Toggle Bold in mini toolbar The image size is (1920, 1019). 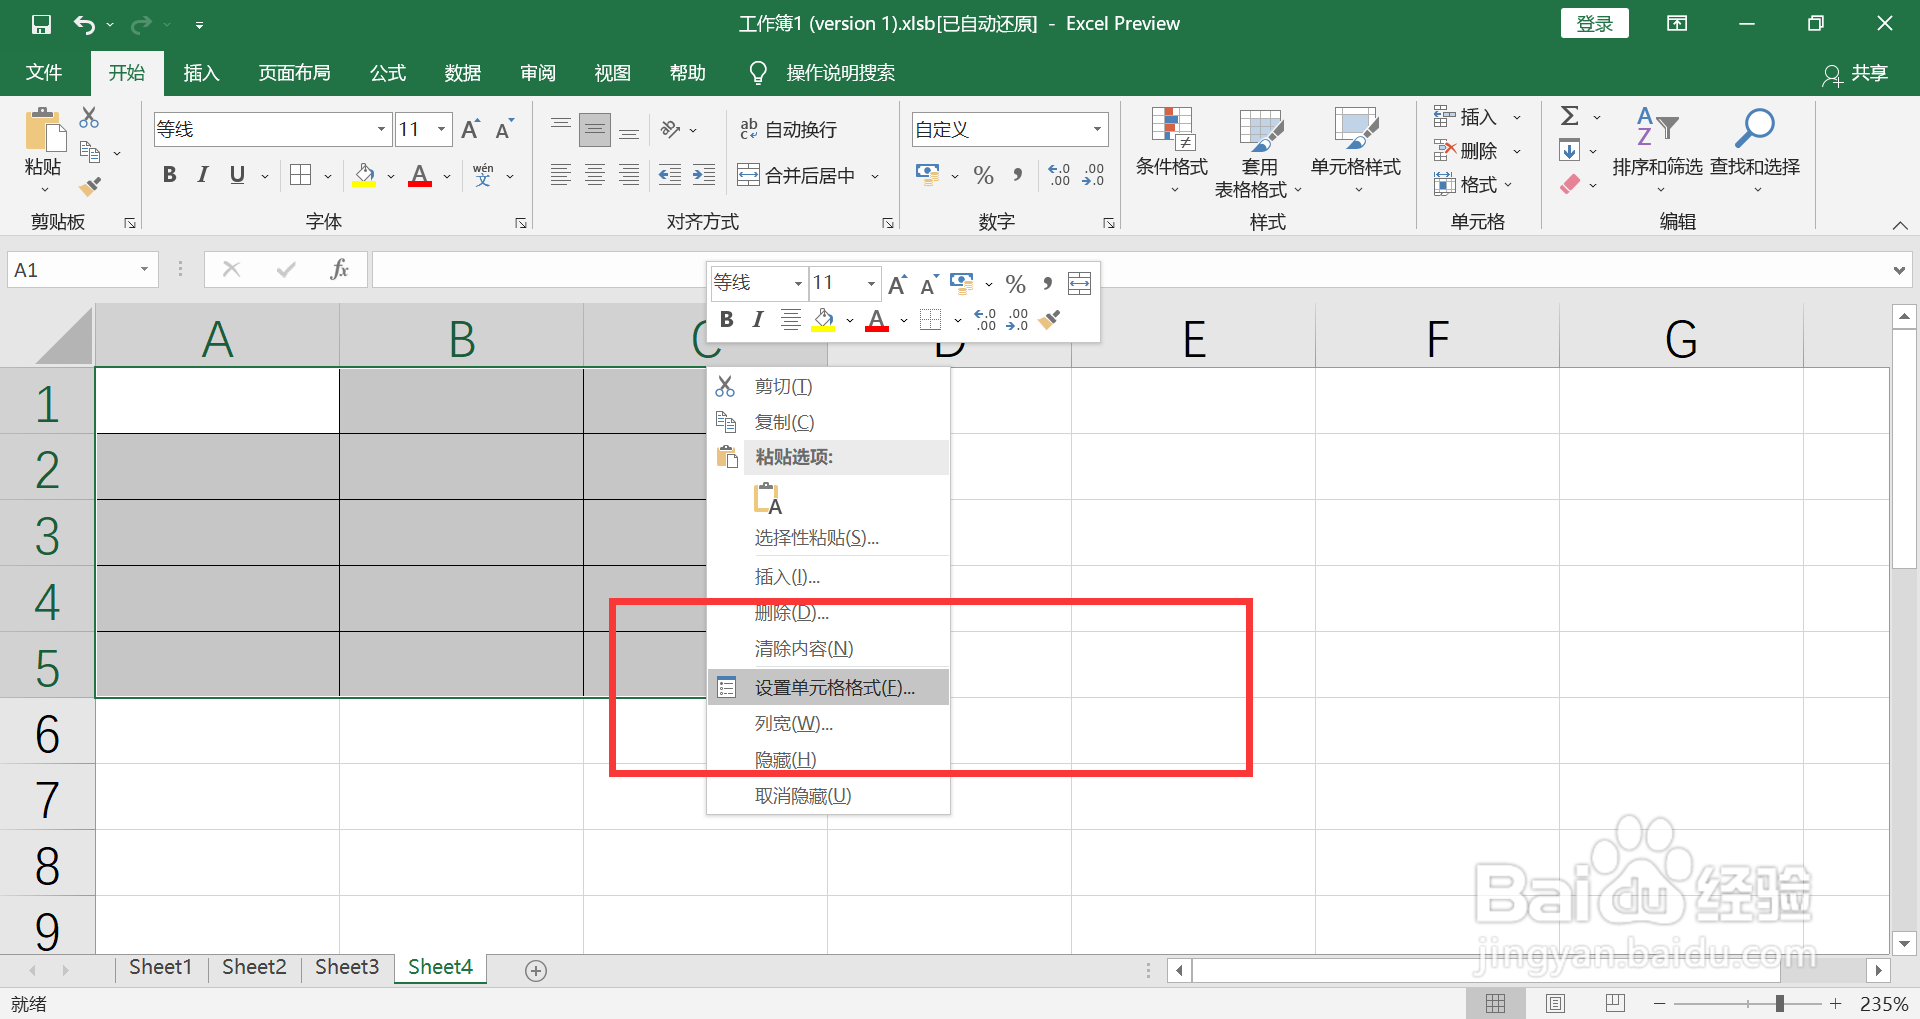pos(727,319)
